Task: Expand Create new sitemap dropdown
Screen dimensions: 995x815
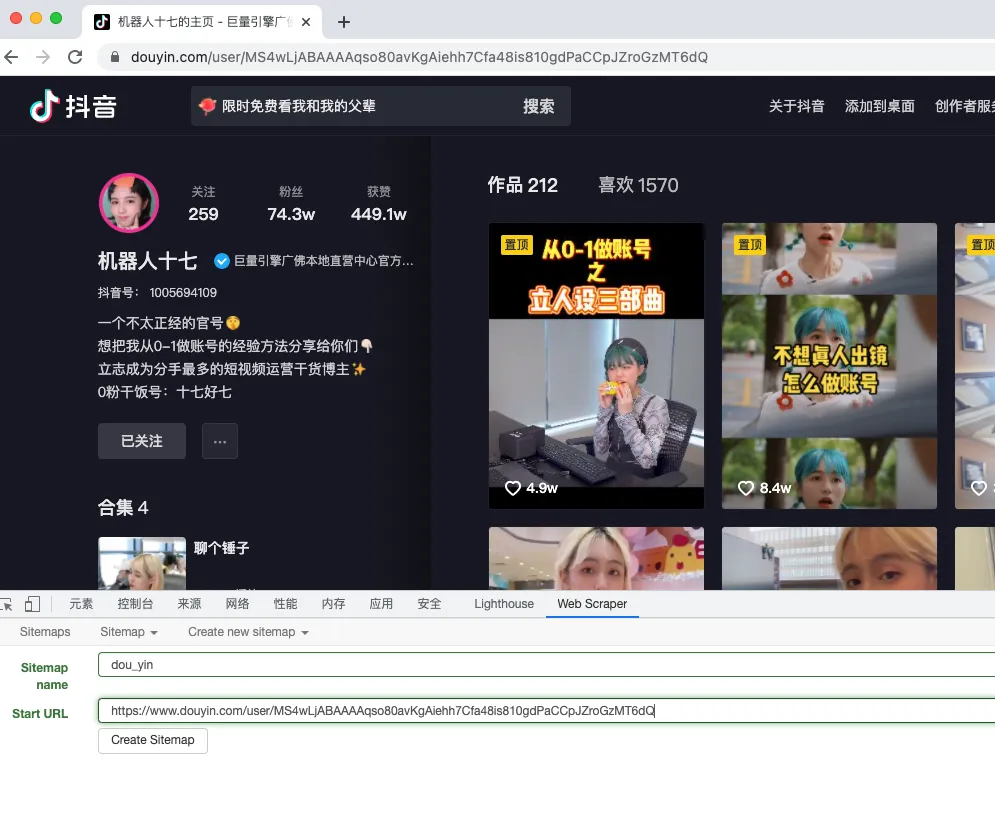Action: click(x=248, y=632)
